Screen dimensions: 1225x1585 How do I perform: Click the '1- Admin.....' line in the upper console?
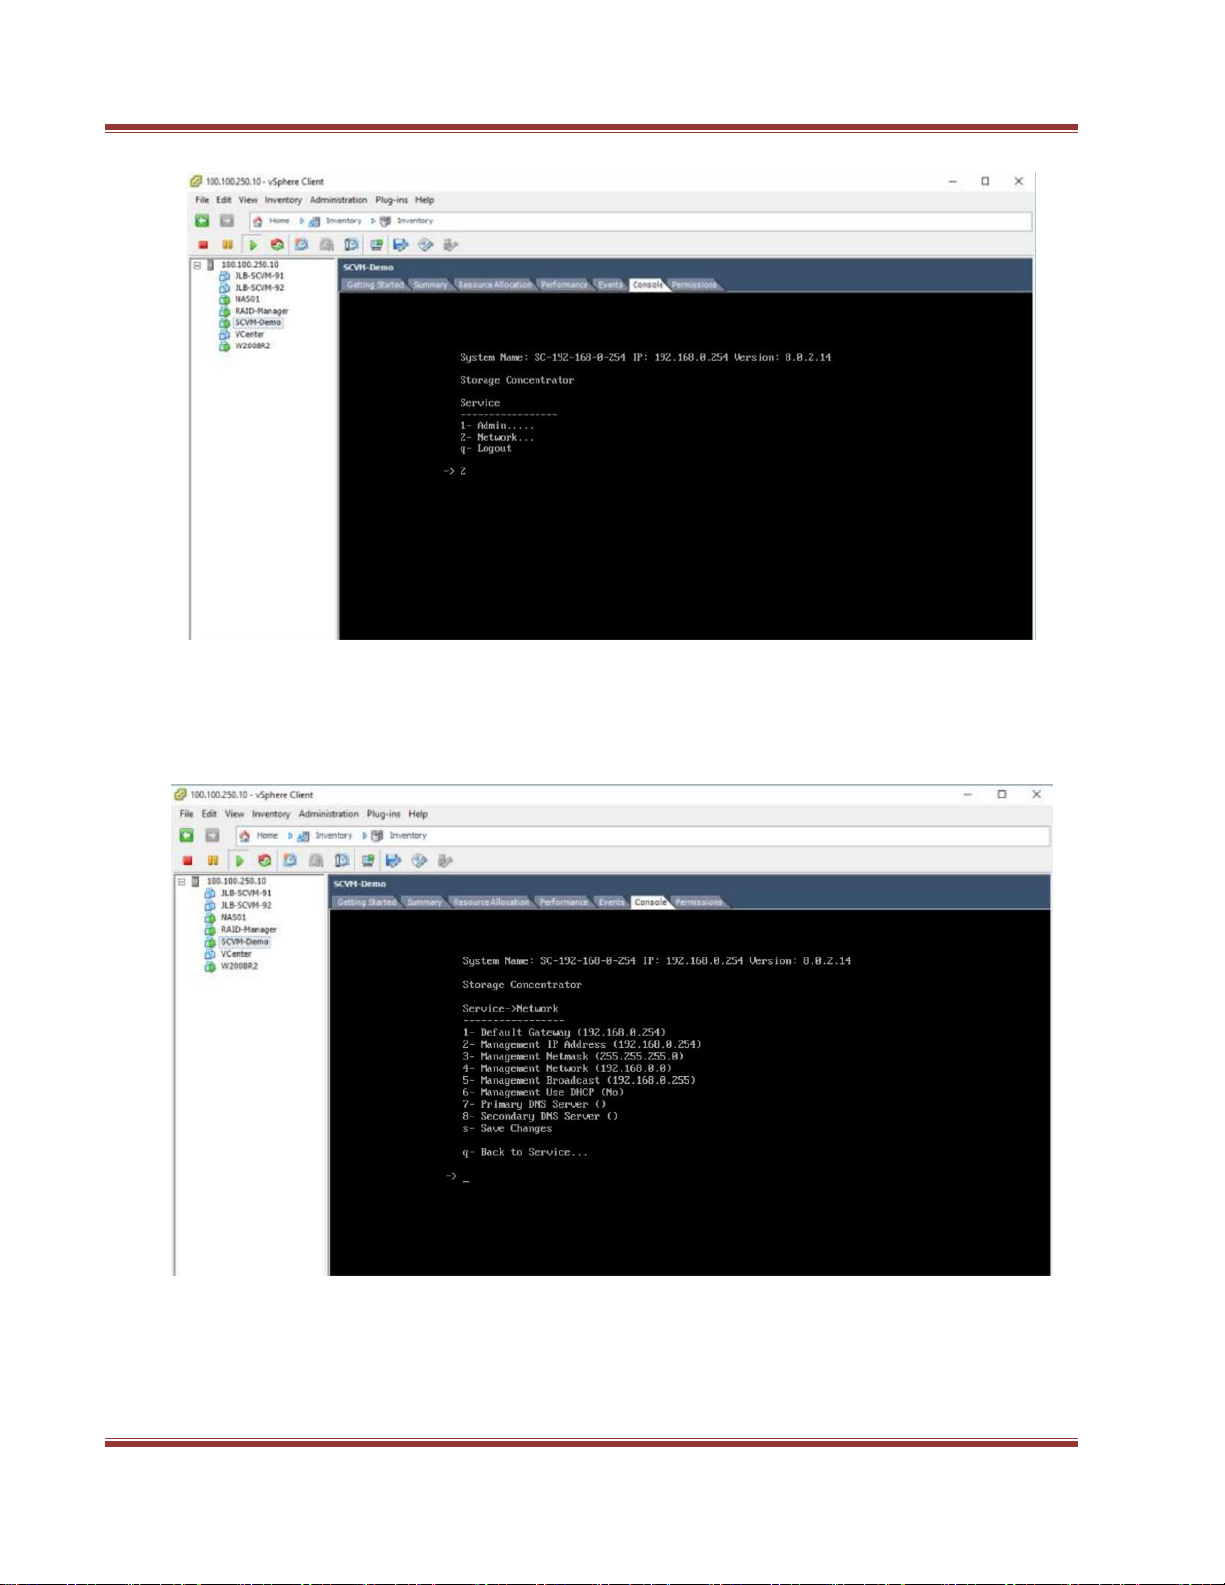tap(497, 426)
